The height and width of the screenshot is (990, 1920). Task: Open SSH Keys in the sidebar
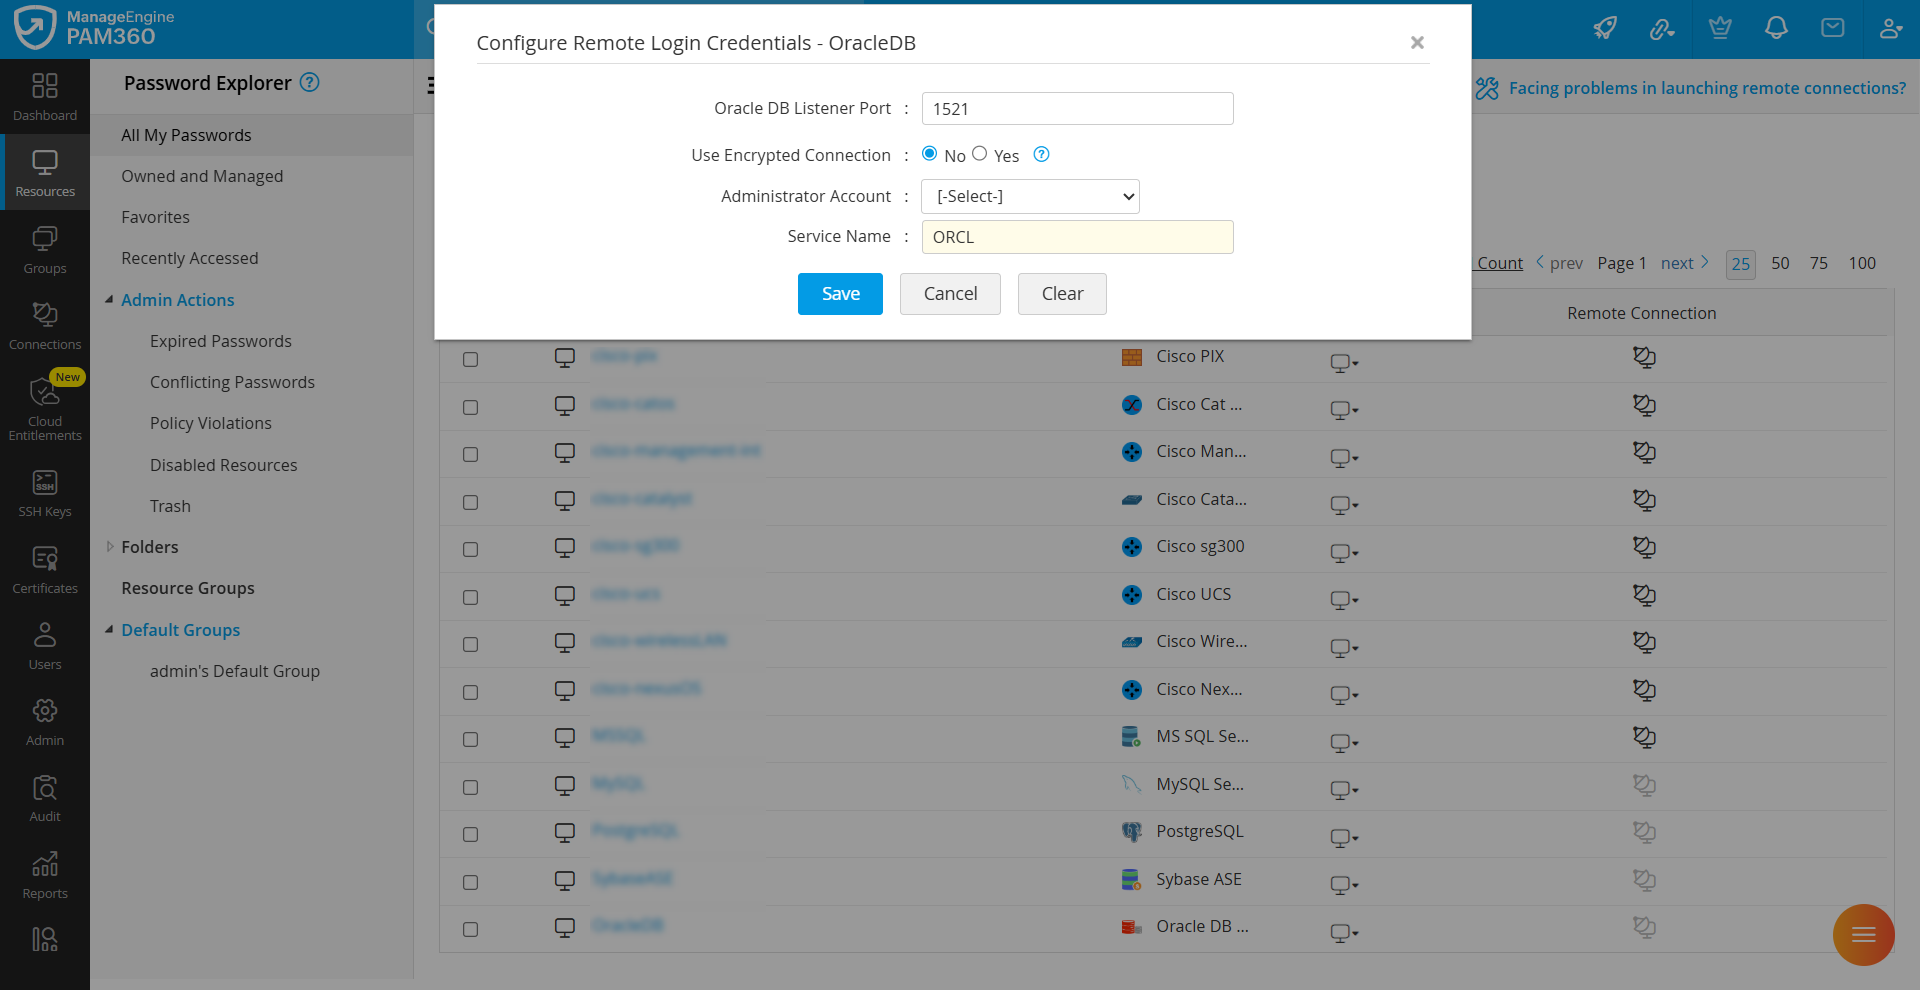point(45,494)
